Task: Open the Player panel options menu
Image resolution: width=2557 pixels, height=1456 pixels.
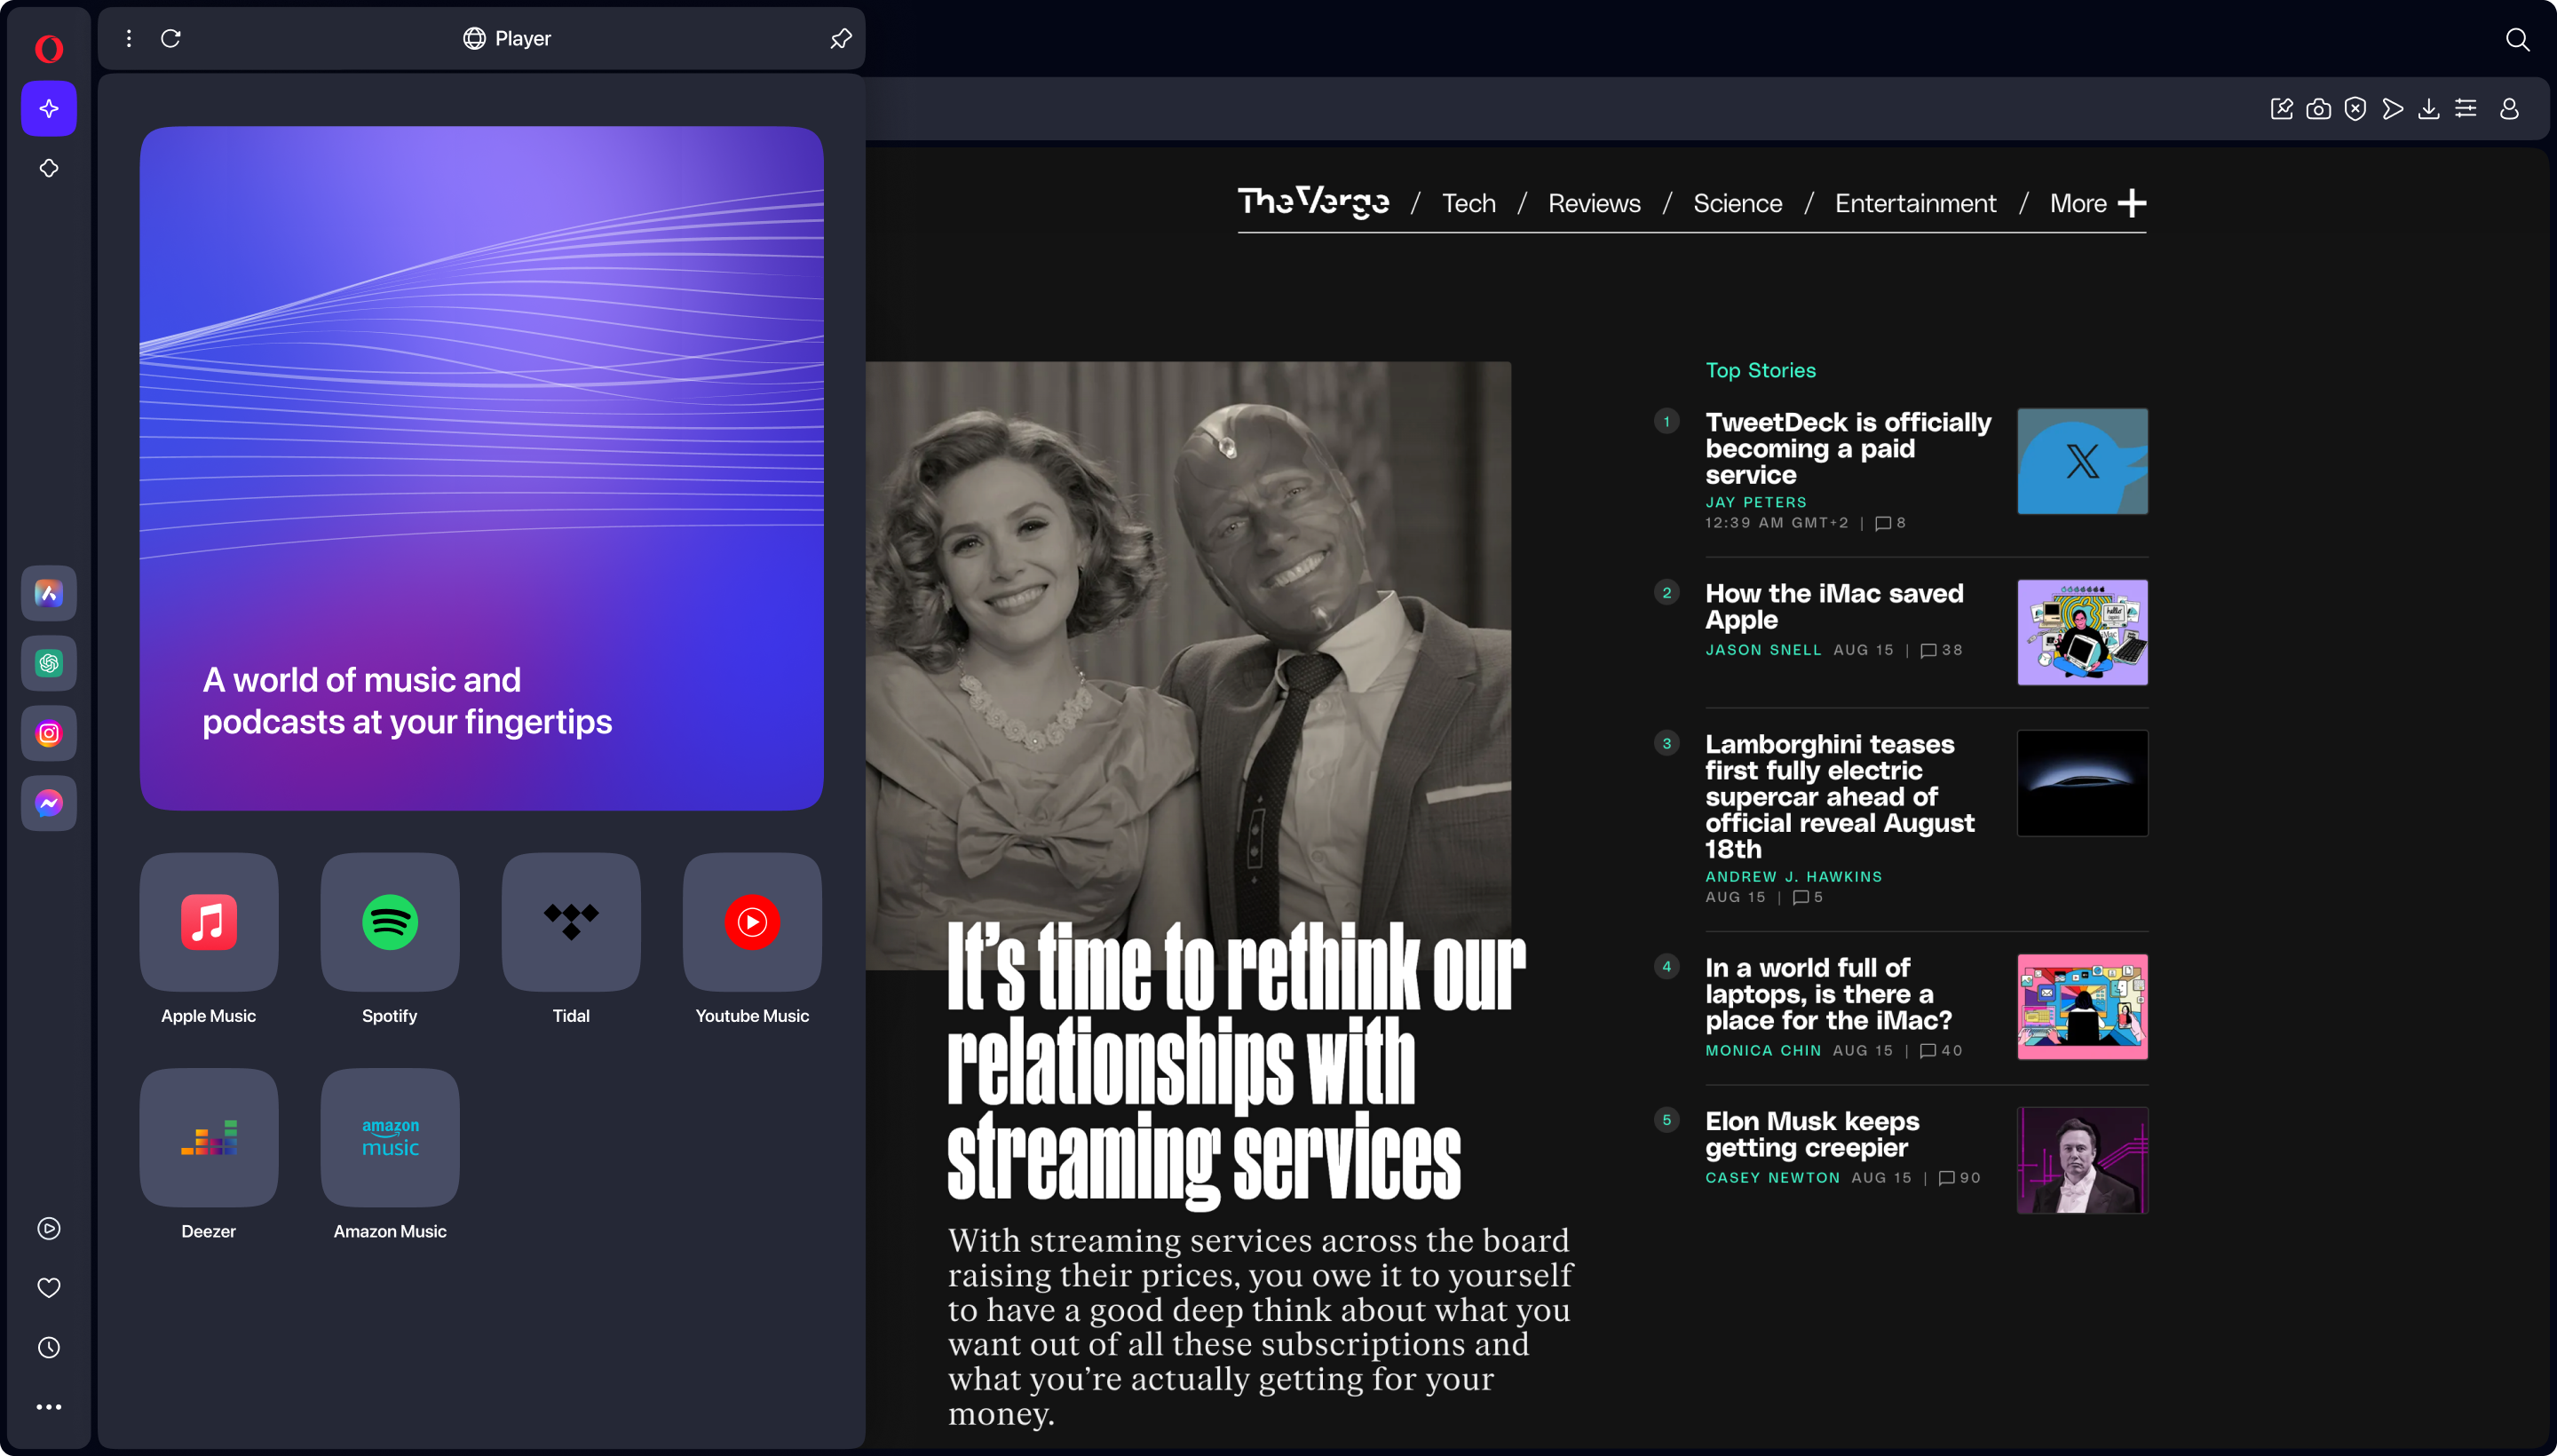Action: click(128, 38)
